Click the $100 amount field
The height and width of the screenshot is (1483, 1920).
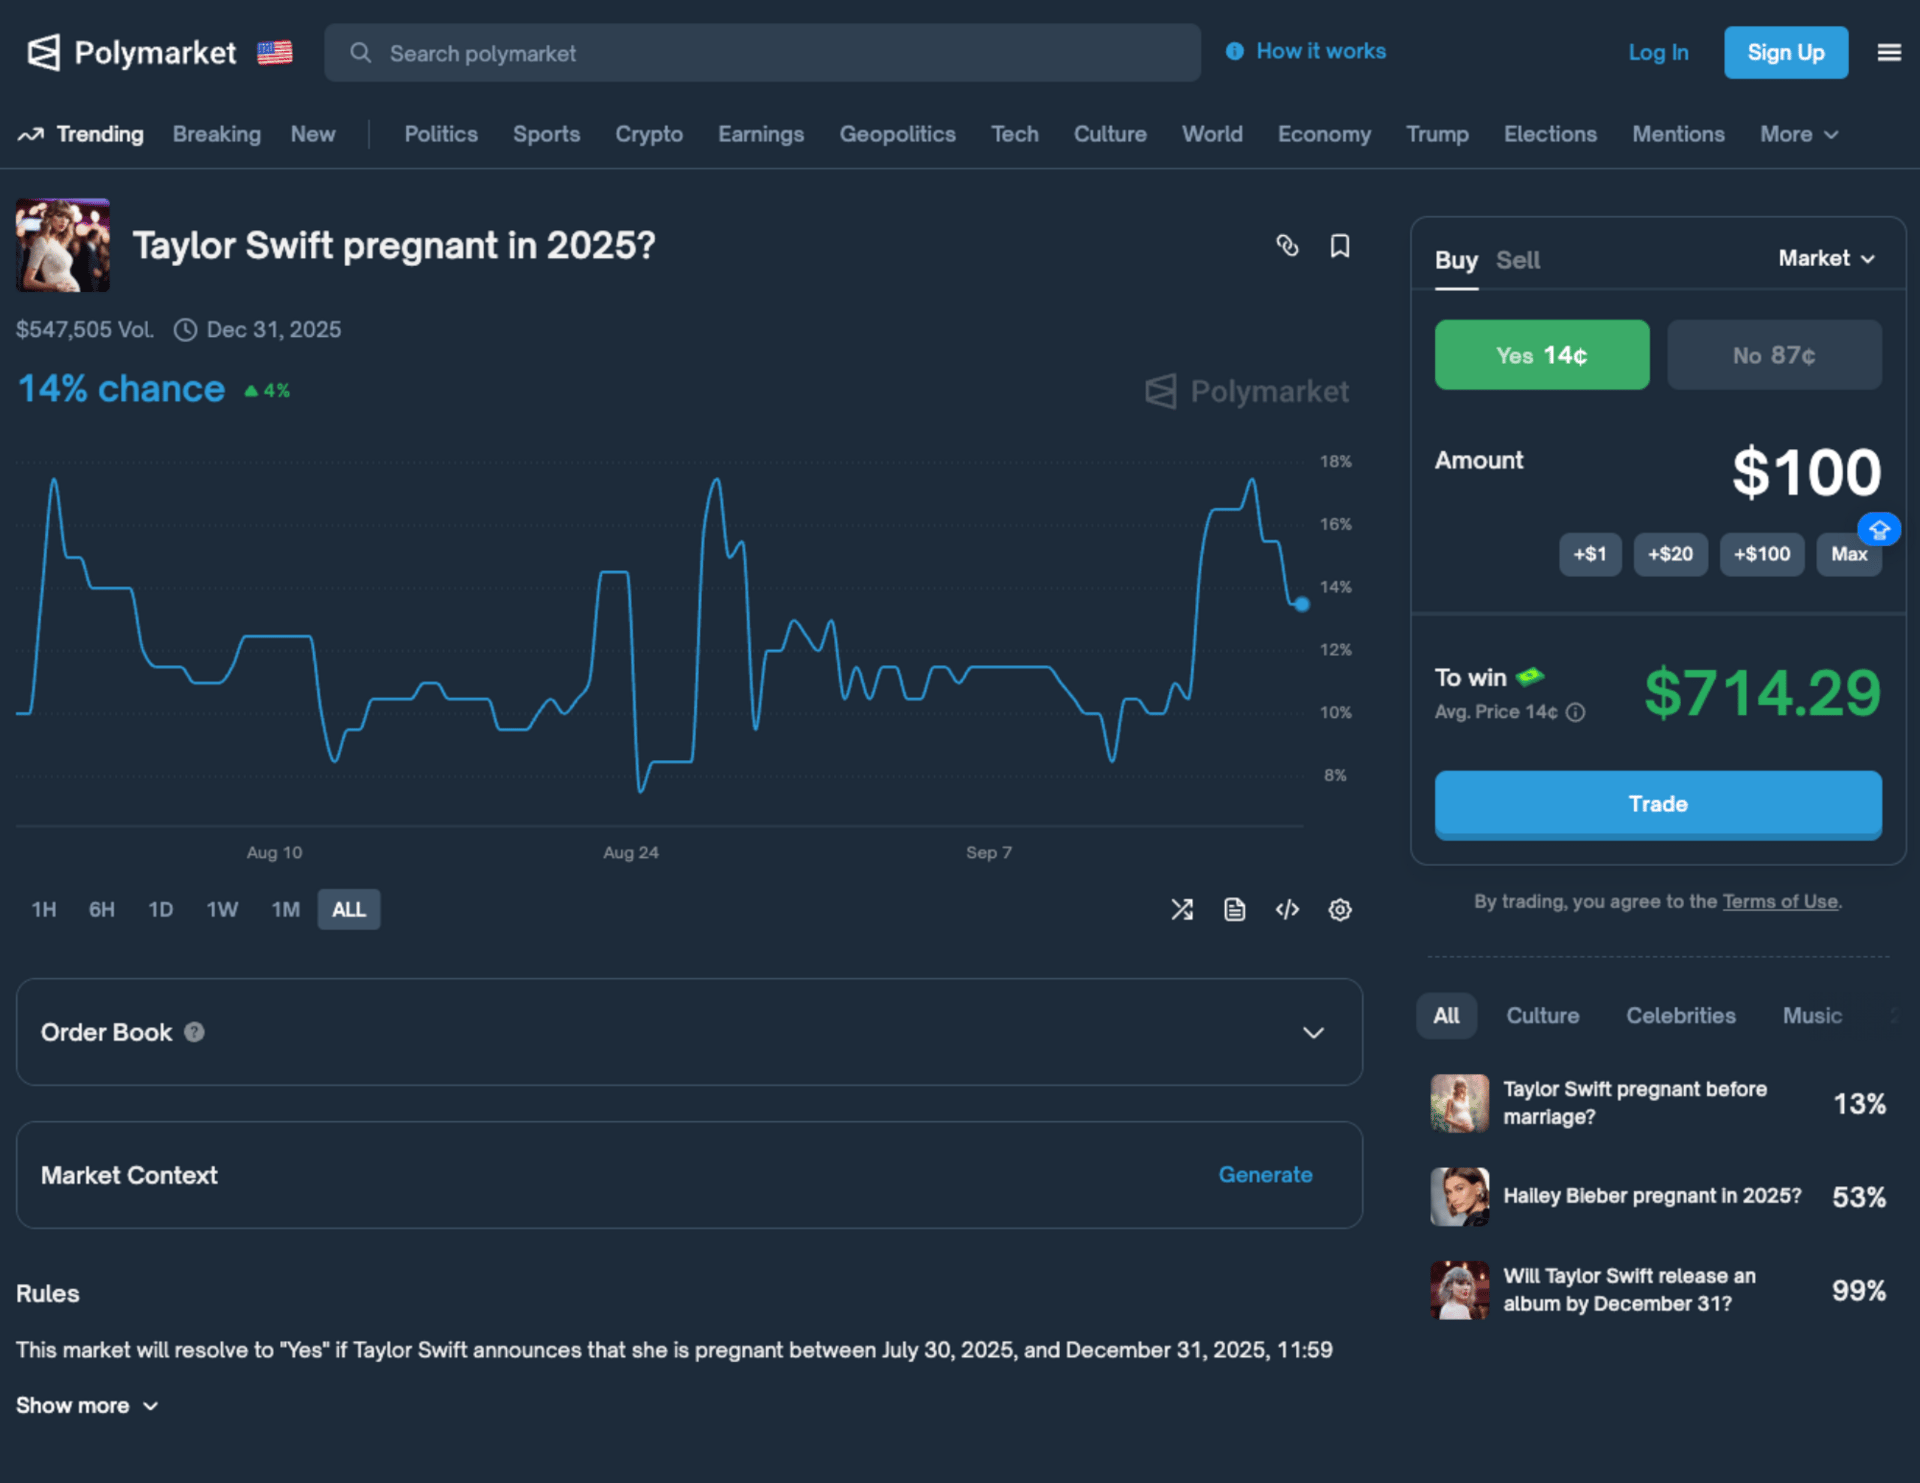[x=1806, y=472]
